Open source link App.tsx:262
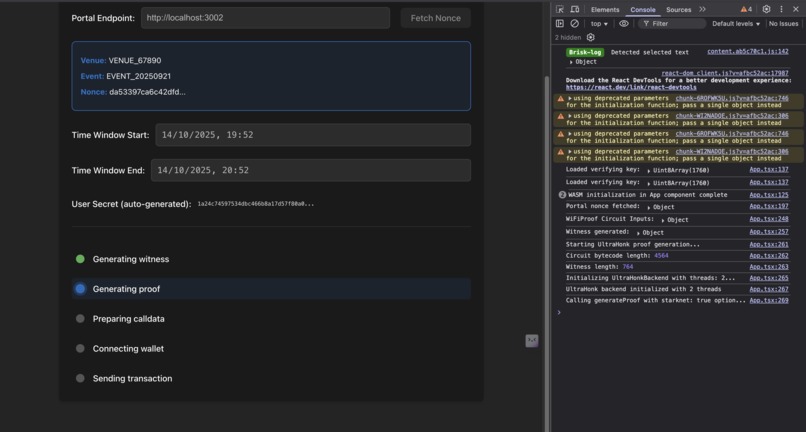Image resolution: width=806 pixels, height=432 pixels. pyautogui.click(x=768, y=256)
